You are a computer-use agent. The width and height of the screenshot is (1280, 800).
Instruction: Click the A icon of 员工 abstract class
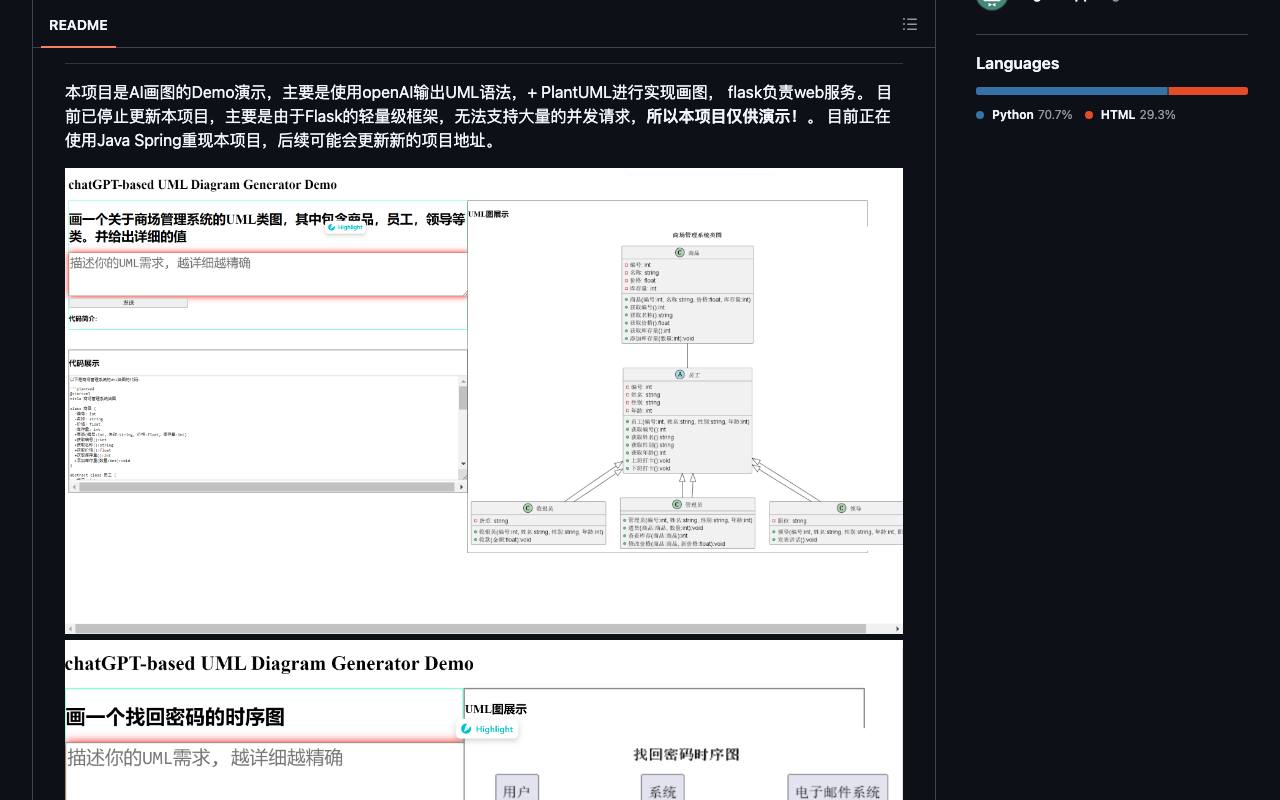[680, 375]
